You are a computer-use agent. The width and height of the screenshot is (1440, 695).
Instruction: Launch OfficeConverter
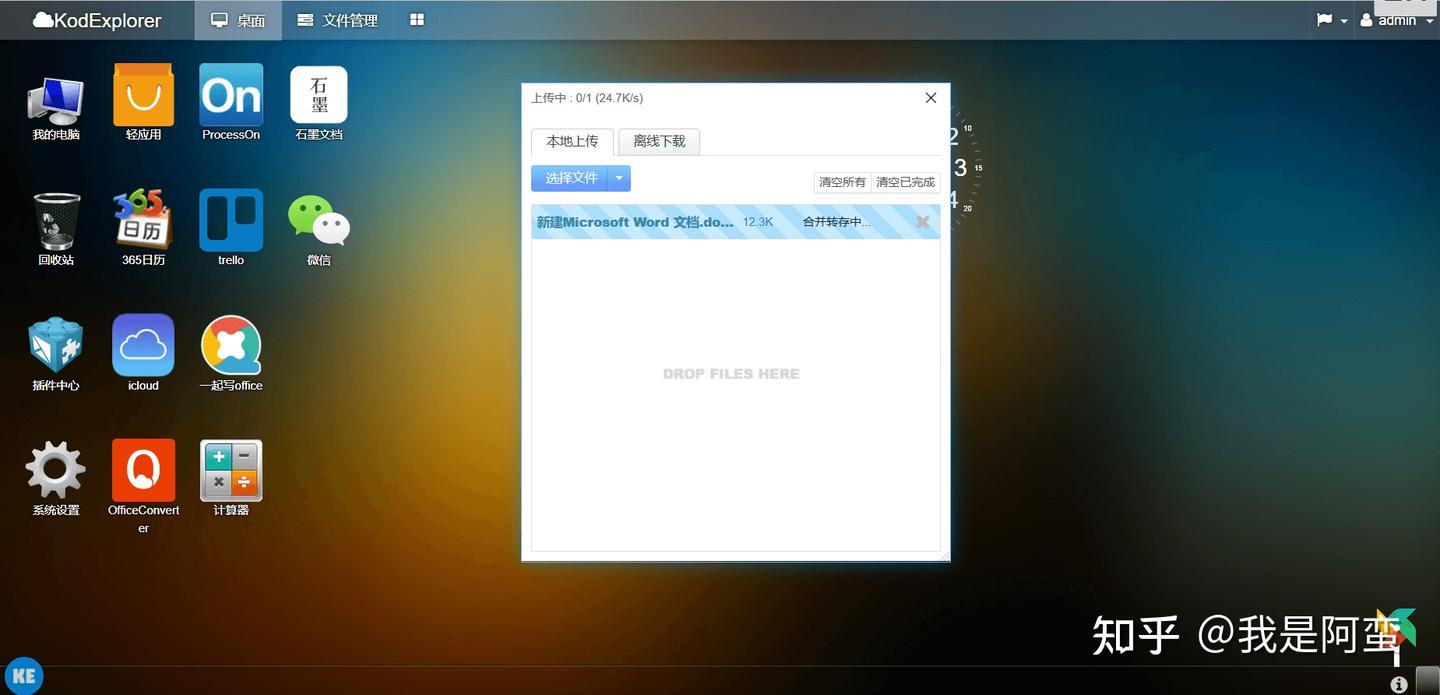click(x=142, y=470)
